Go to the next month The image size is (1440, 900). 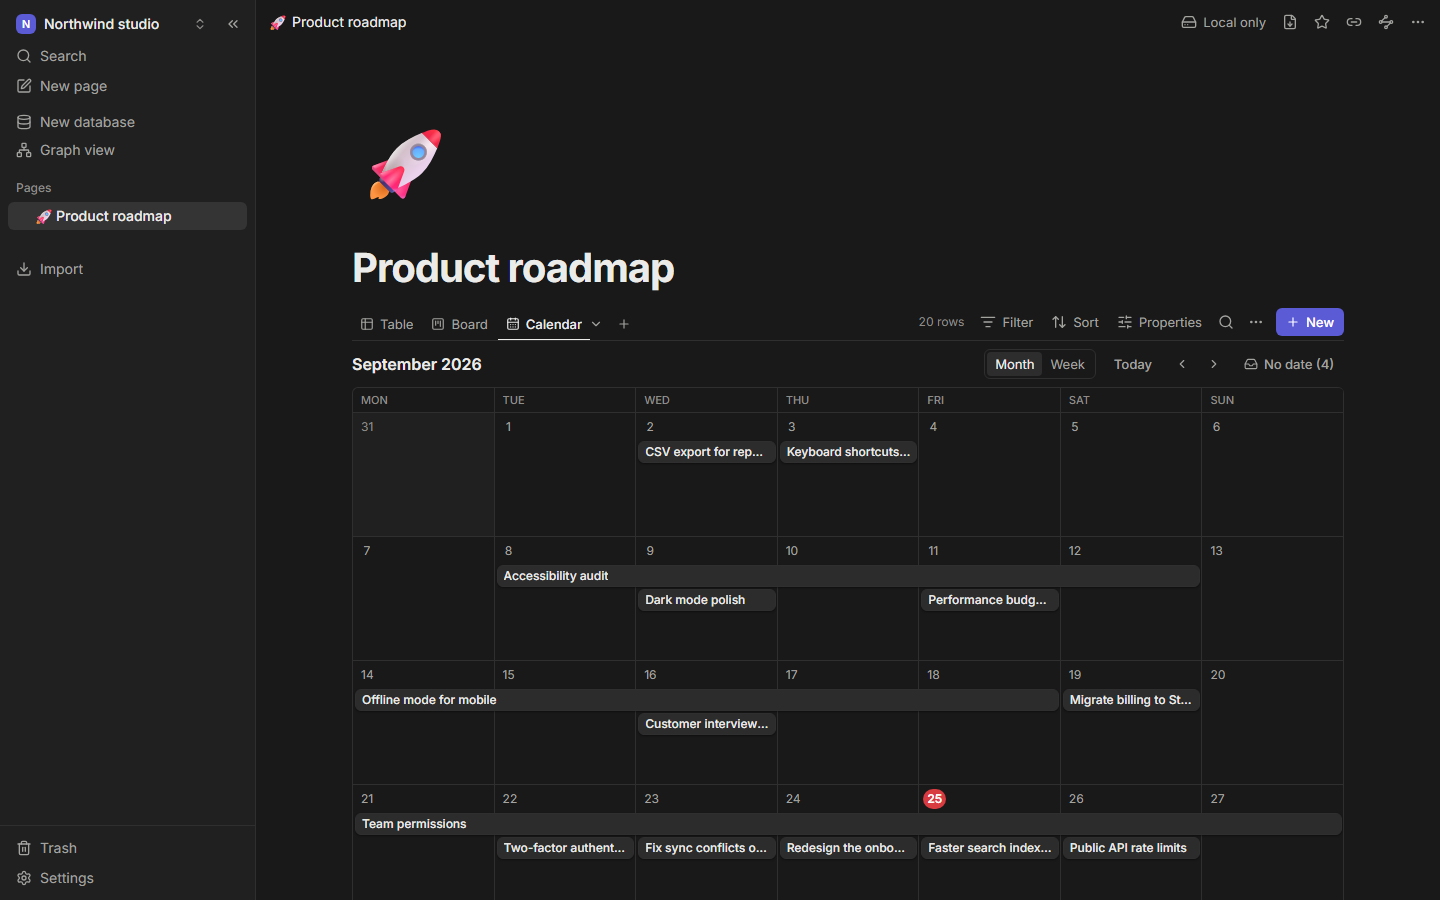(1214, 364)
